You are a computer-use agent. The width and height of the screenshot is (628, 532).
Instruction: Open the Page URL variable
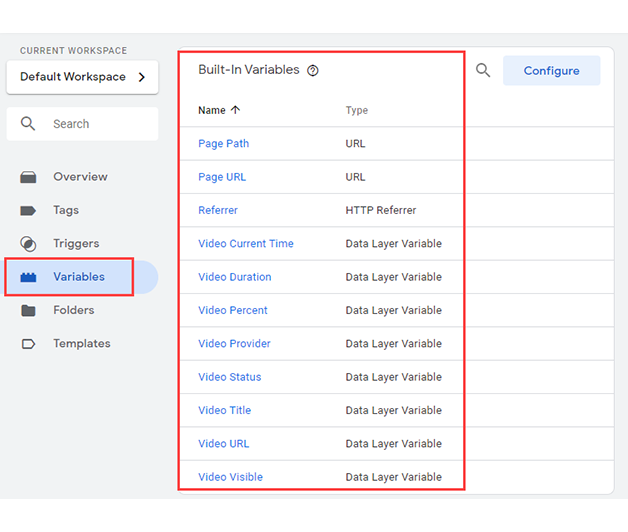point(222,177)
